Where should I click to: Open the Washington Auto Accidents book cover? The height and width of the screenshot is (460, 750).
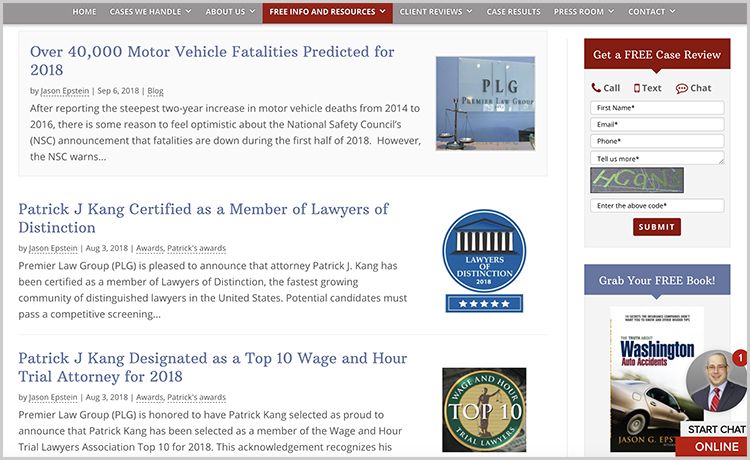click(656, 380)
